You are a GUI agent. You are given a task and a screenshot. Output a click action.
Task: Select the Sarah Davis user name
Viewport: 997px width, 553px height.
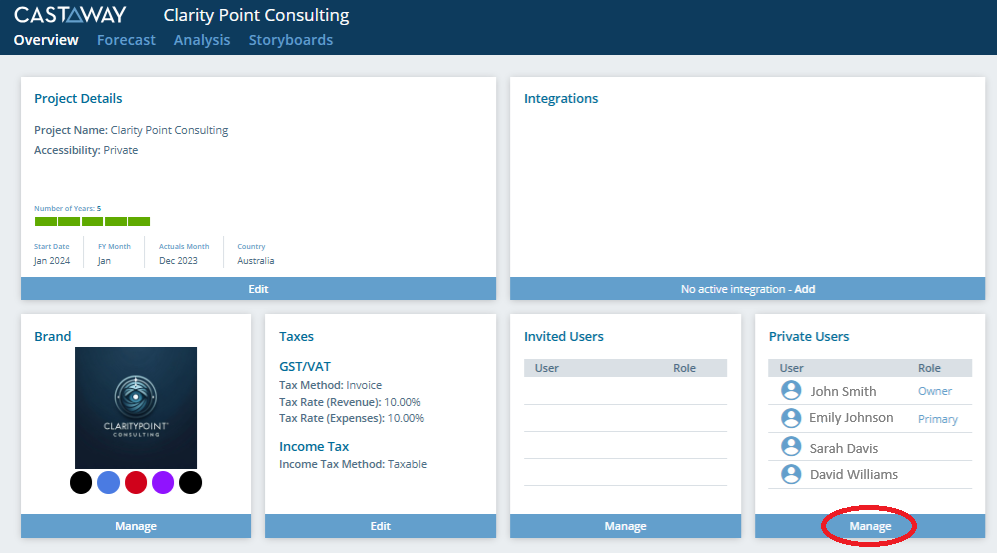pos(843,448)
